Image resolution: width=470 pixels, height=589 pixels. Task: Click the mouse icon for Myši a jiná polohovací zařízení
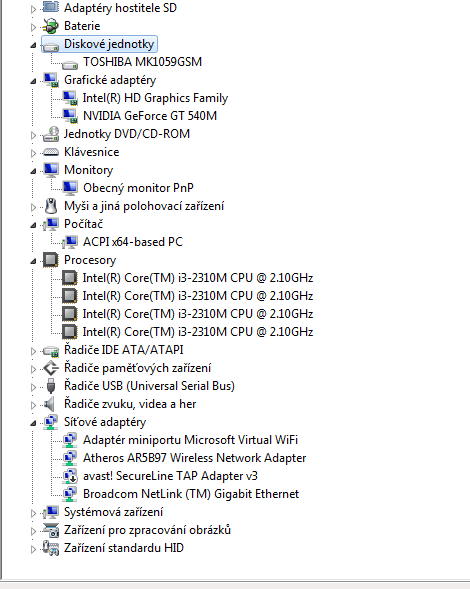click(51, 206)
